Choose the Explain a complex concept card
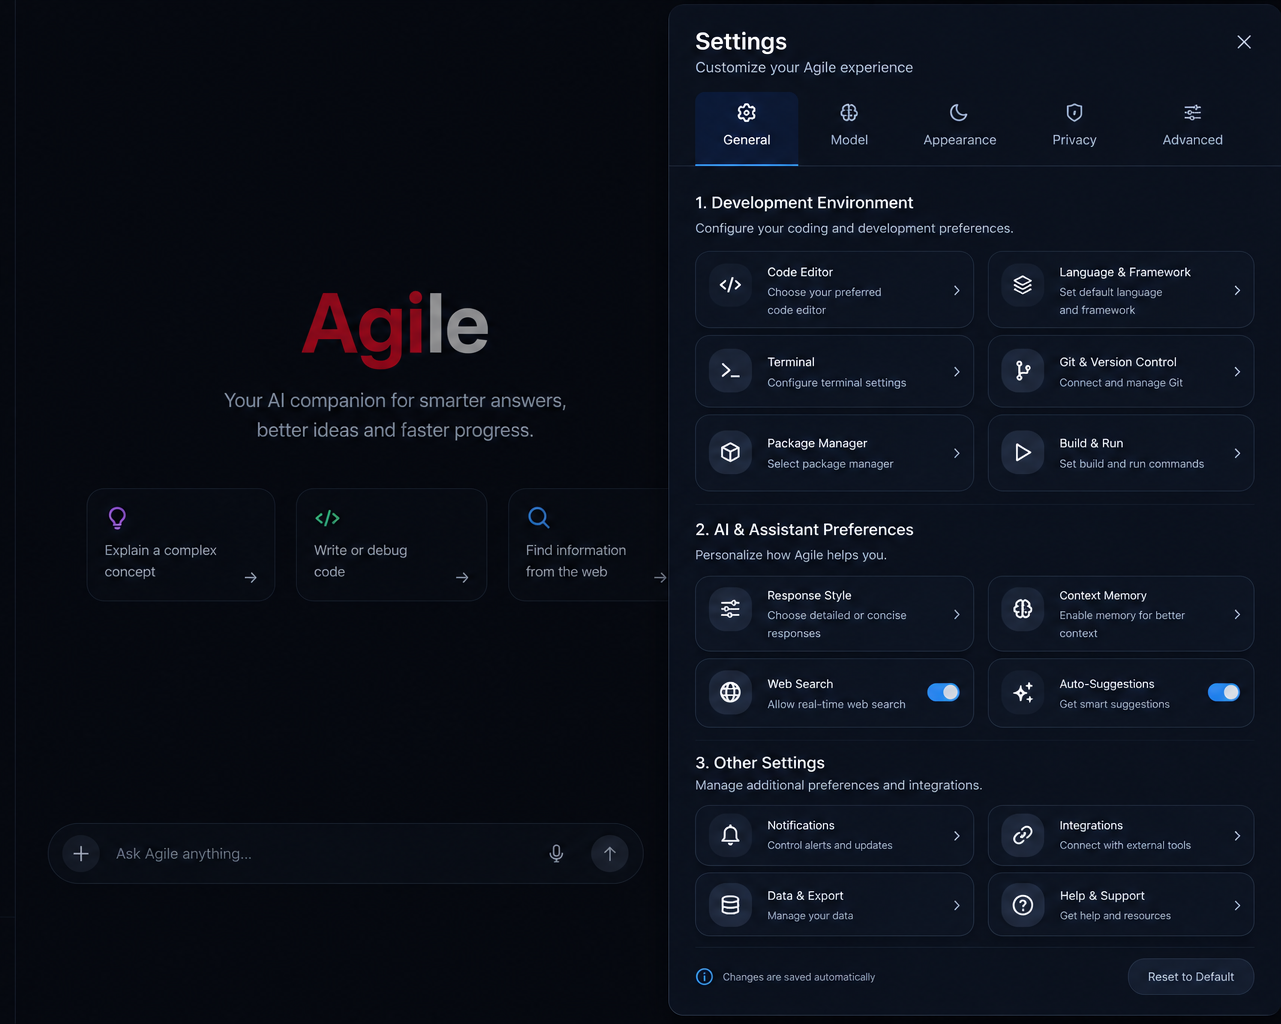1281x1024 pixels. point(181,545)
